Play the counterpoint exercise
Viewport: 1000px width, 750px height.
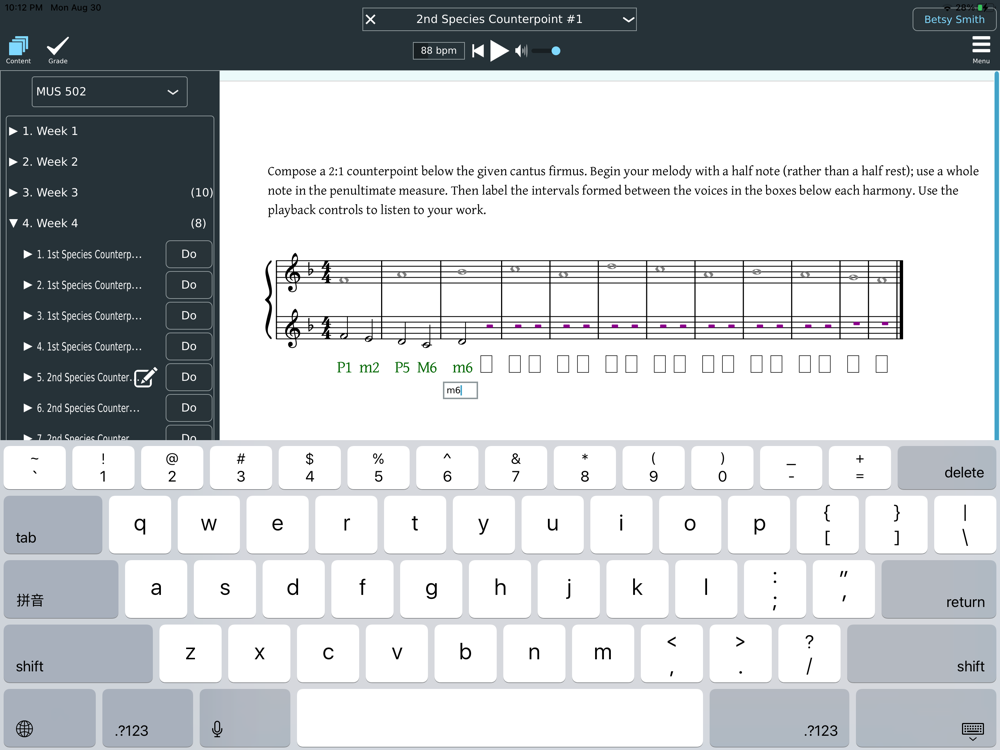499,51
